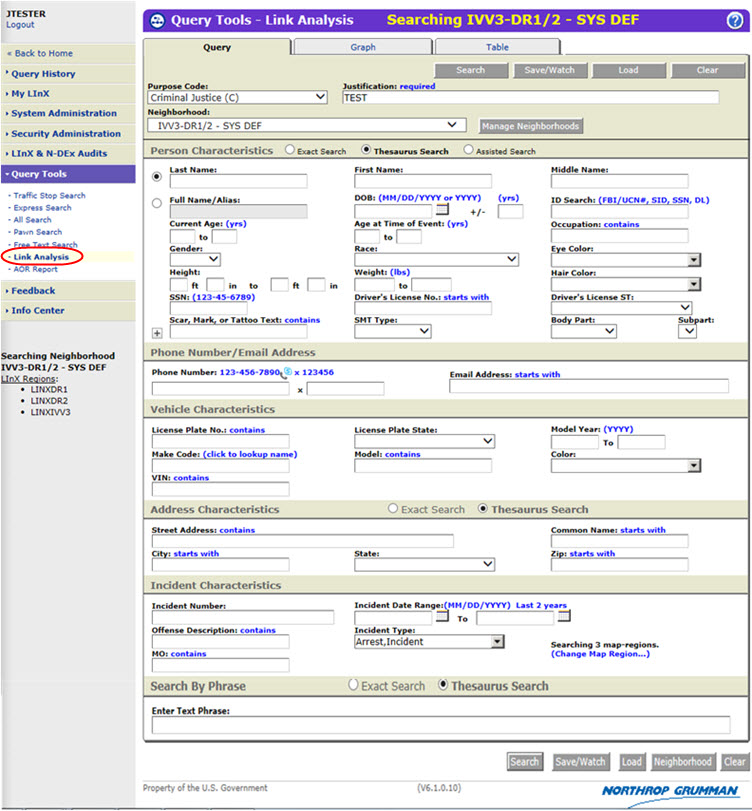Open Traffic Stop Search link
The width and height of the screenshot is (752, 811).
point(49,196)
